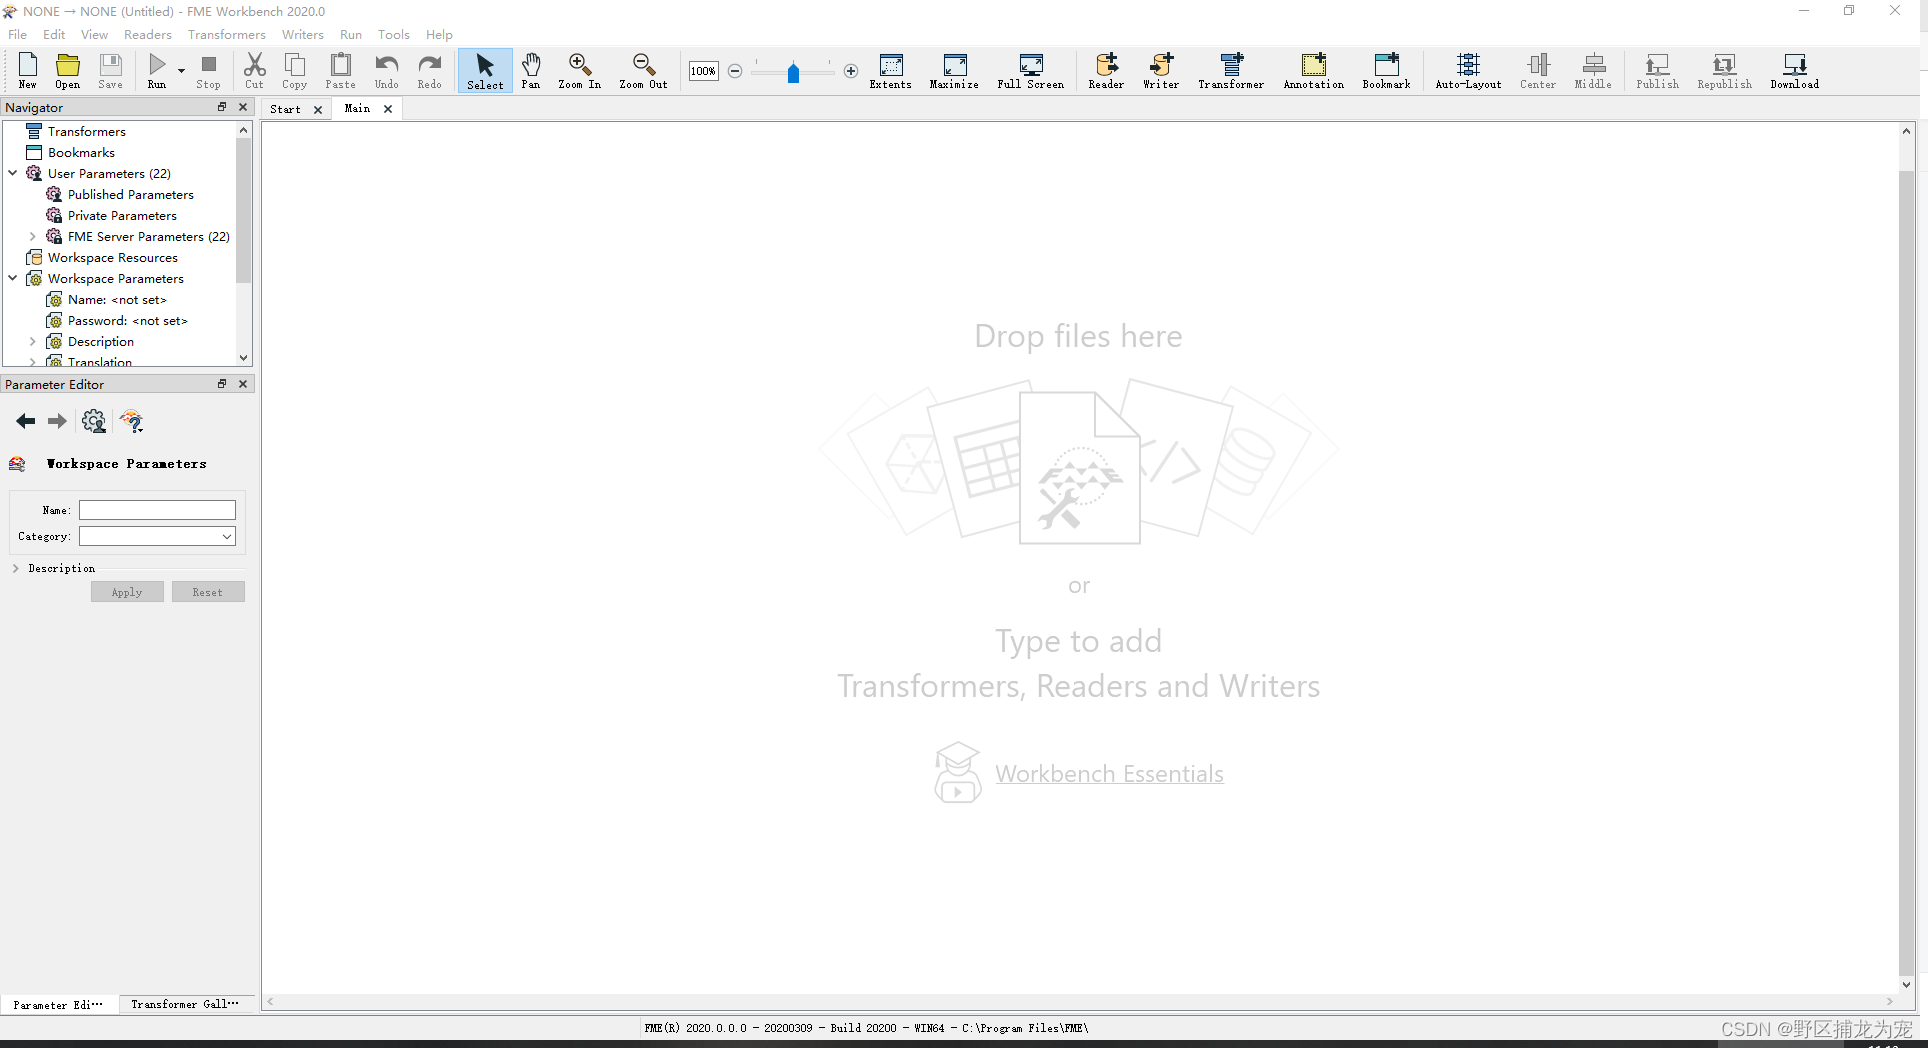
Task: Open the Workbench Essentials link
Action: 1109,774
